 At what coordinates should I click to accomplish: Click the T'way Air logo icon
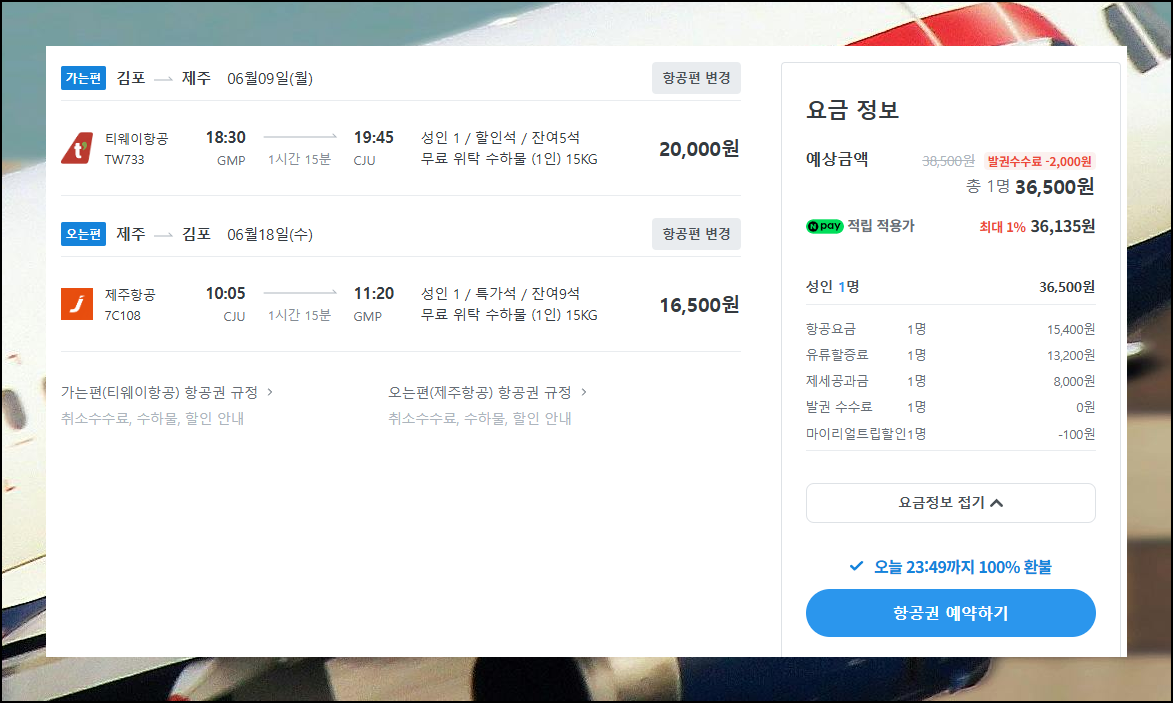click(x=77, y=148)
